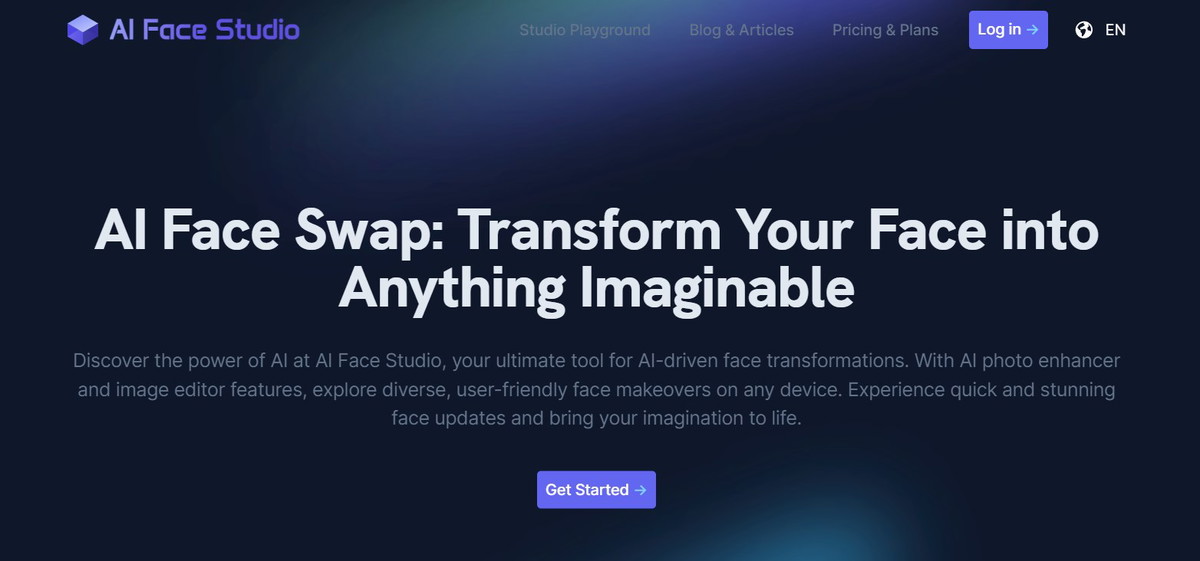Click the word 'Pricing' in the navigation
The width and height of the screenshot is (1200, 561).
point(857,30)
